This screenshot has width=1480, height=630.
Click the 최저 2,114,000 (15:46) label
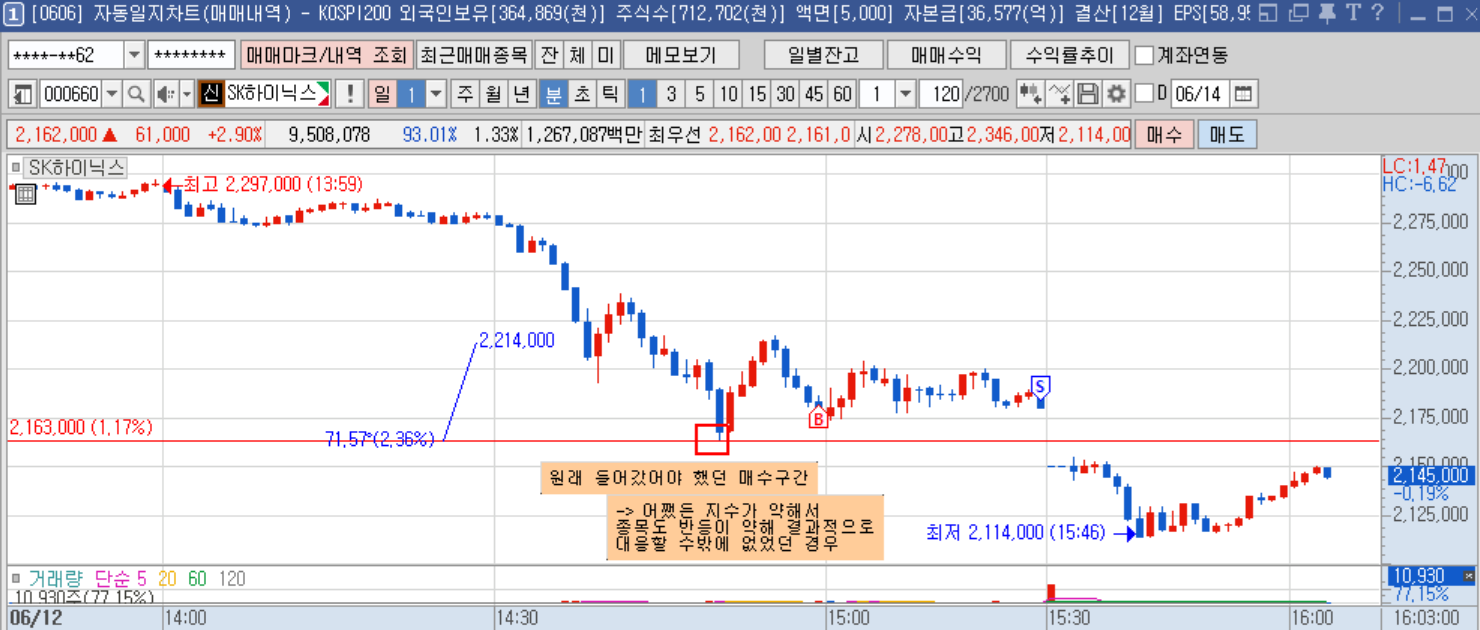click(1016, 533)
